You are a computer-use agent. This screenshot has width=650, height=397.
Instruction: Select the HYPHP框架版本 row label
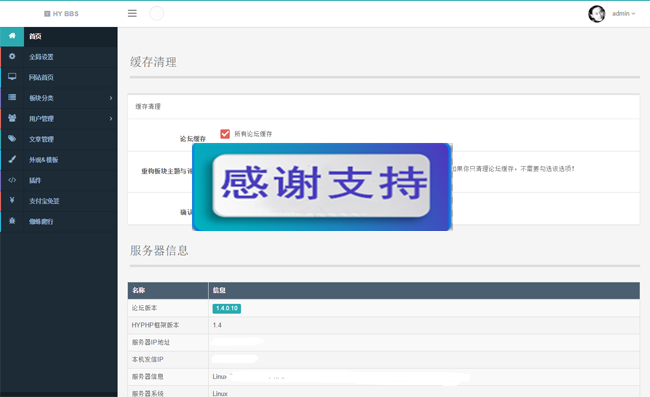point(155,325)
